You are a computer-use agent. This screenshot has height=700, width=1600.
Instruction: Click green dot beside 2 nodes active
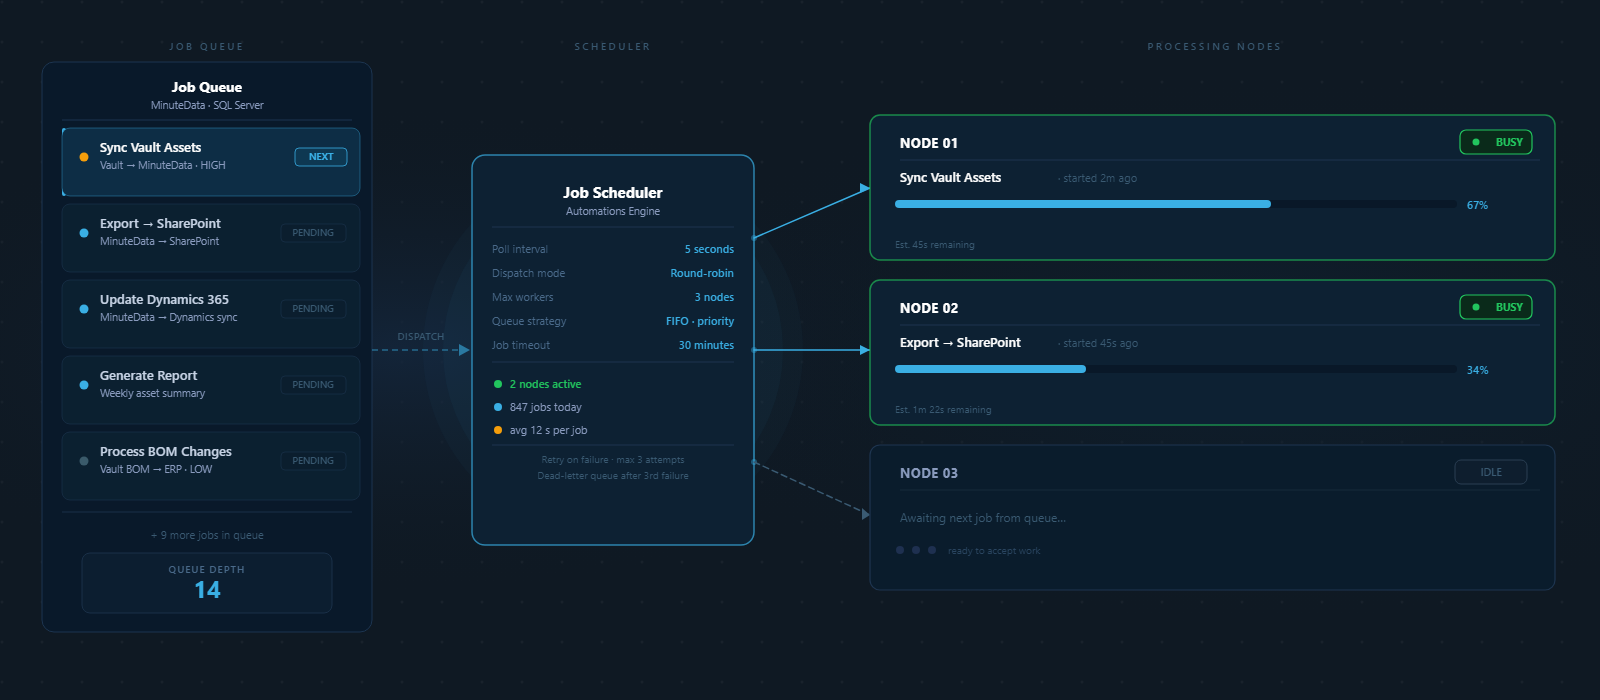click(498, 384)
